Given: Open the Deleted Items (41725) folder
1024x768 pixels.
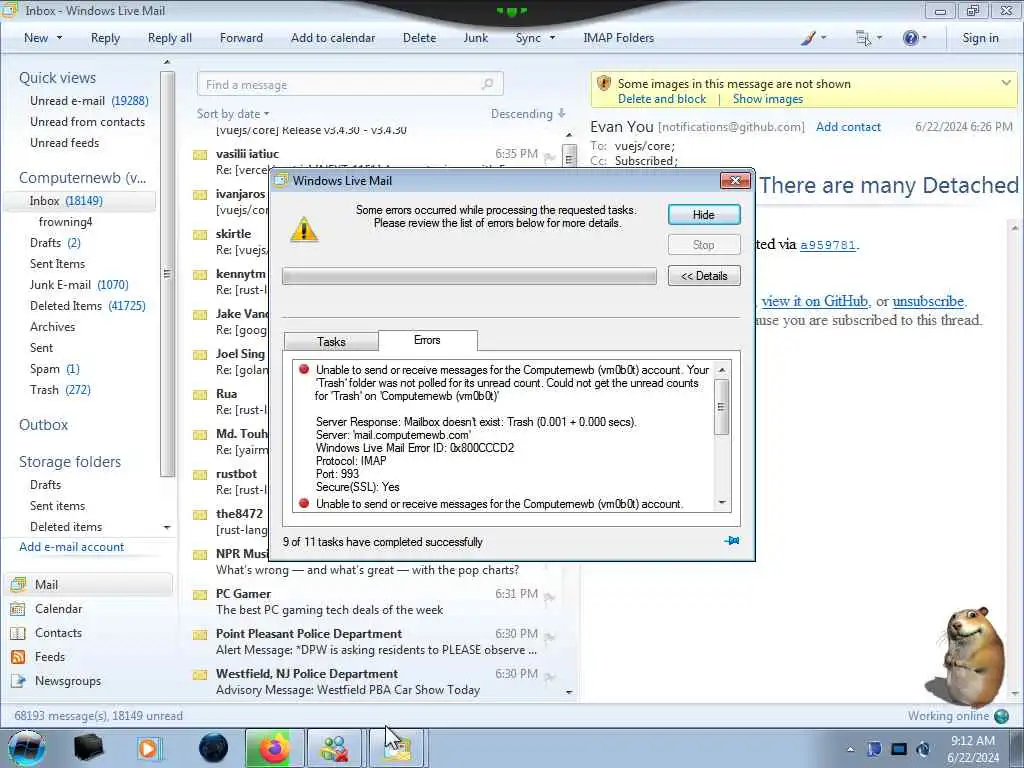Looking at the screenshot, I should (x=88, y=306).
